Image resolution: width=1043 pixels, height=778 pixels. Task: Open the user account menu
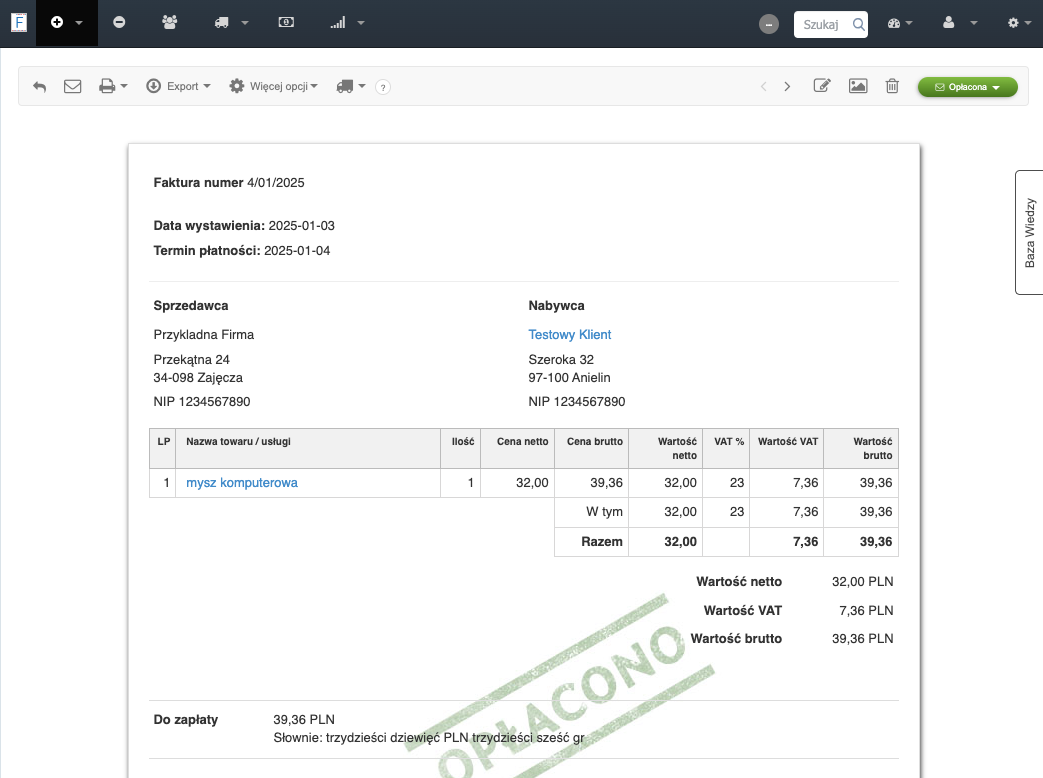pyautogui.click(x=960, y=23)
